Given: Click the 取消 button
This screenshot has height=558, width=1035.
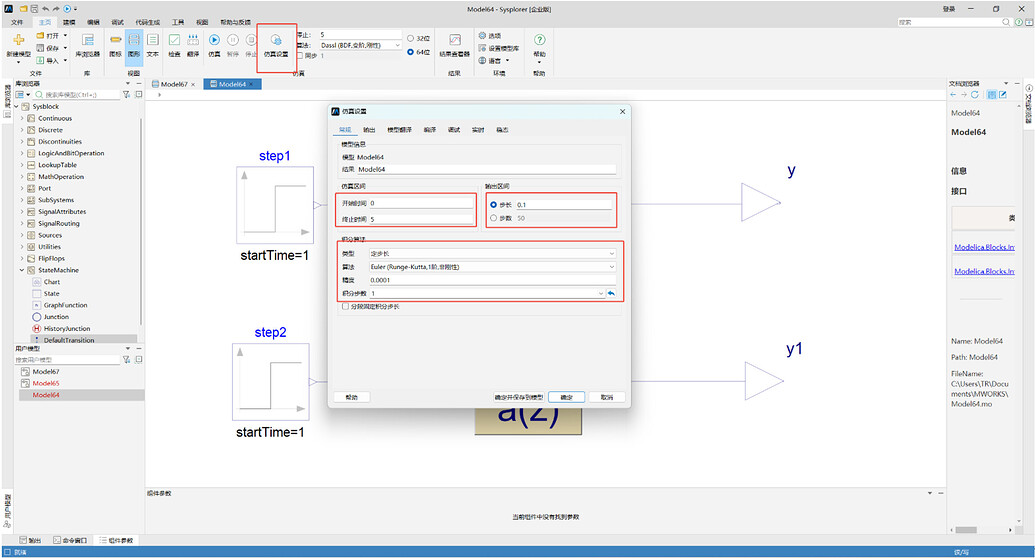Looking at the screenshot, I should pos(607,397).
